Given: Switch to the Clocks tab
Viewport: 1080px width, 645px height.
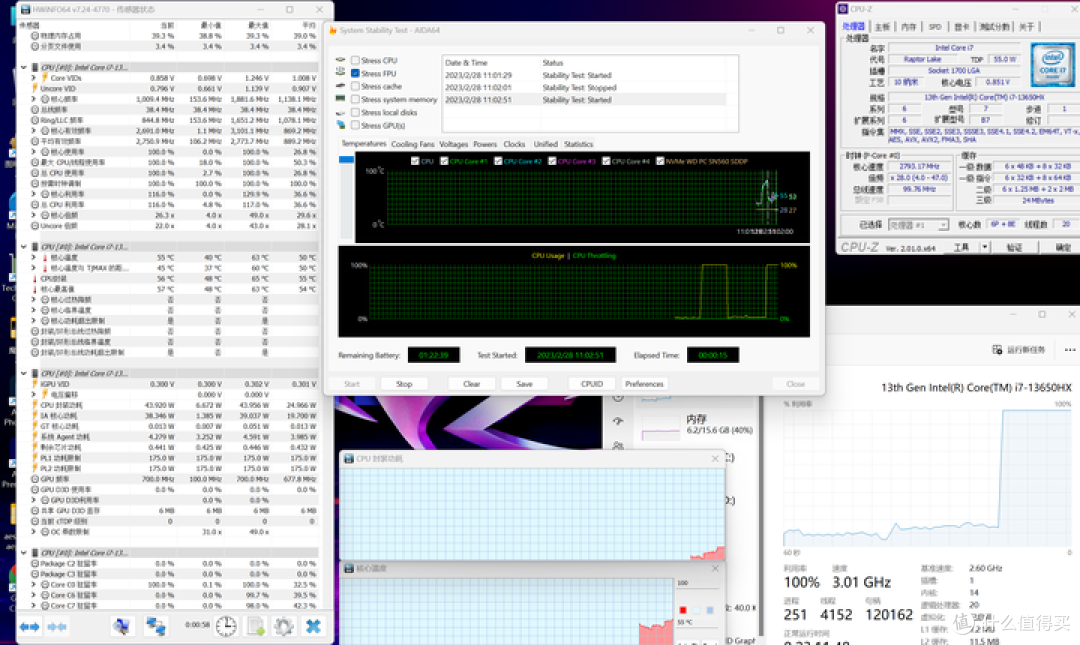Looking at the screenshot, I should 514,144.
